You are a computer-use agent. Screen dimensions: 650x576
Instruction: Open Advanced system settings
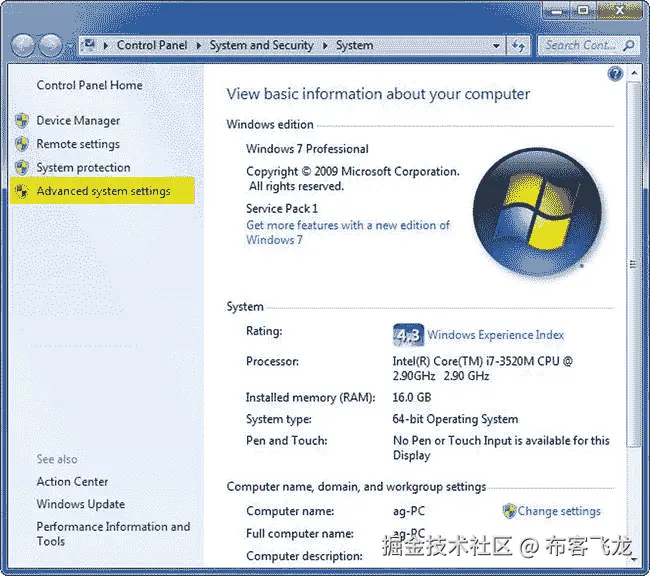click(103, 191)
